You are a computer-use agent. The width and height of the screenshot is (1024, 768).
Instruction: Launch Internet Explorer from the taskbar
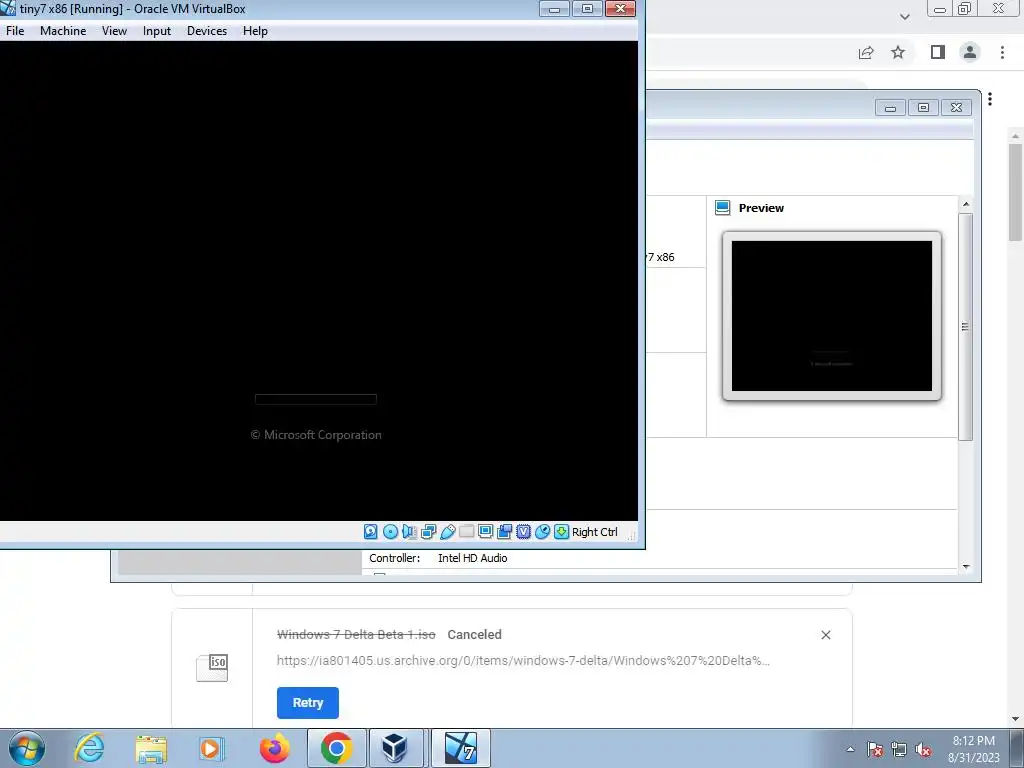[x=89, y=748]
